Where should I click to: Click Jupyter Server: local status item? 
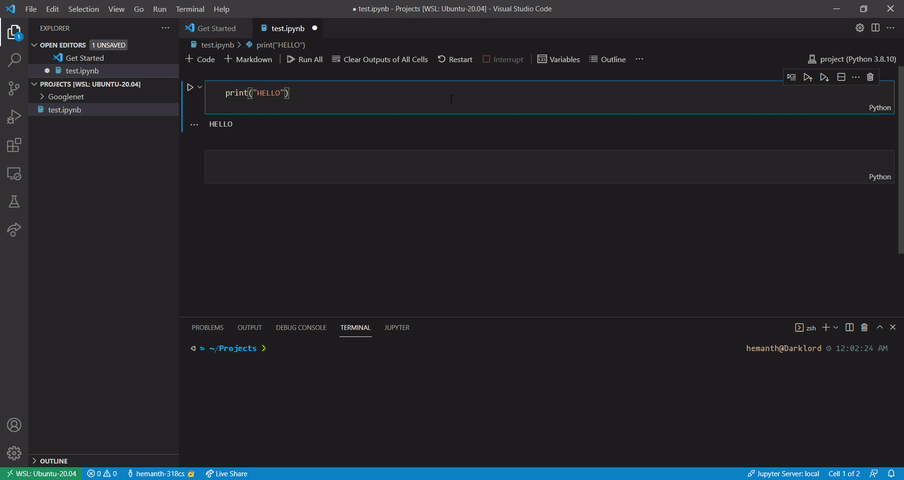[783, 474]
